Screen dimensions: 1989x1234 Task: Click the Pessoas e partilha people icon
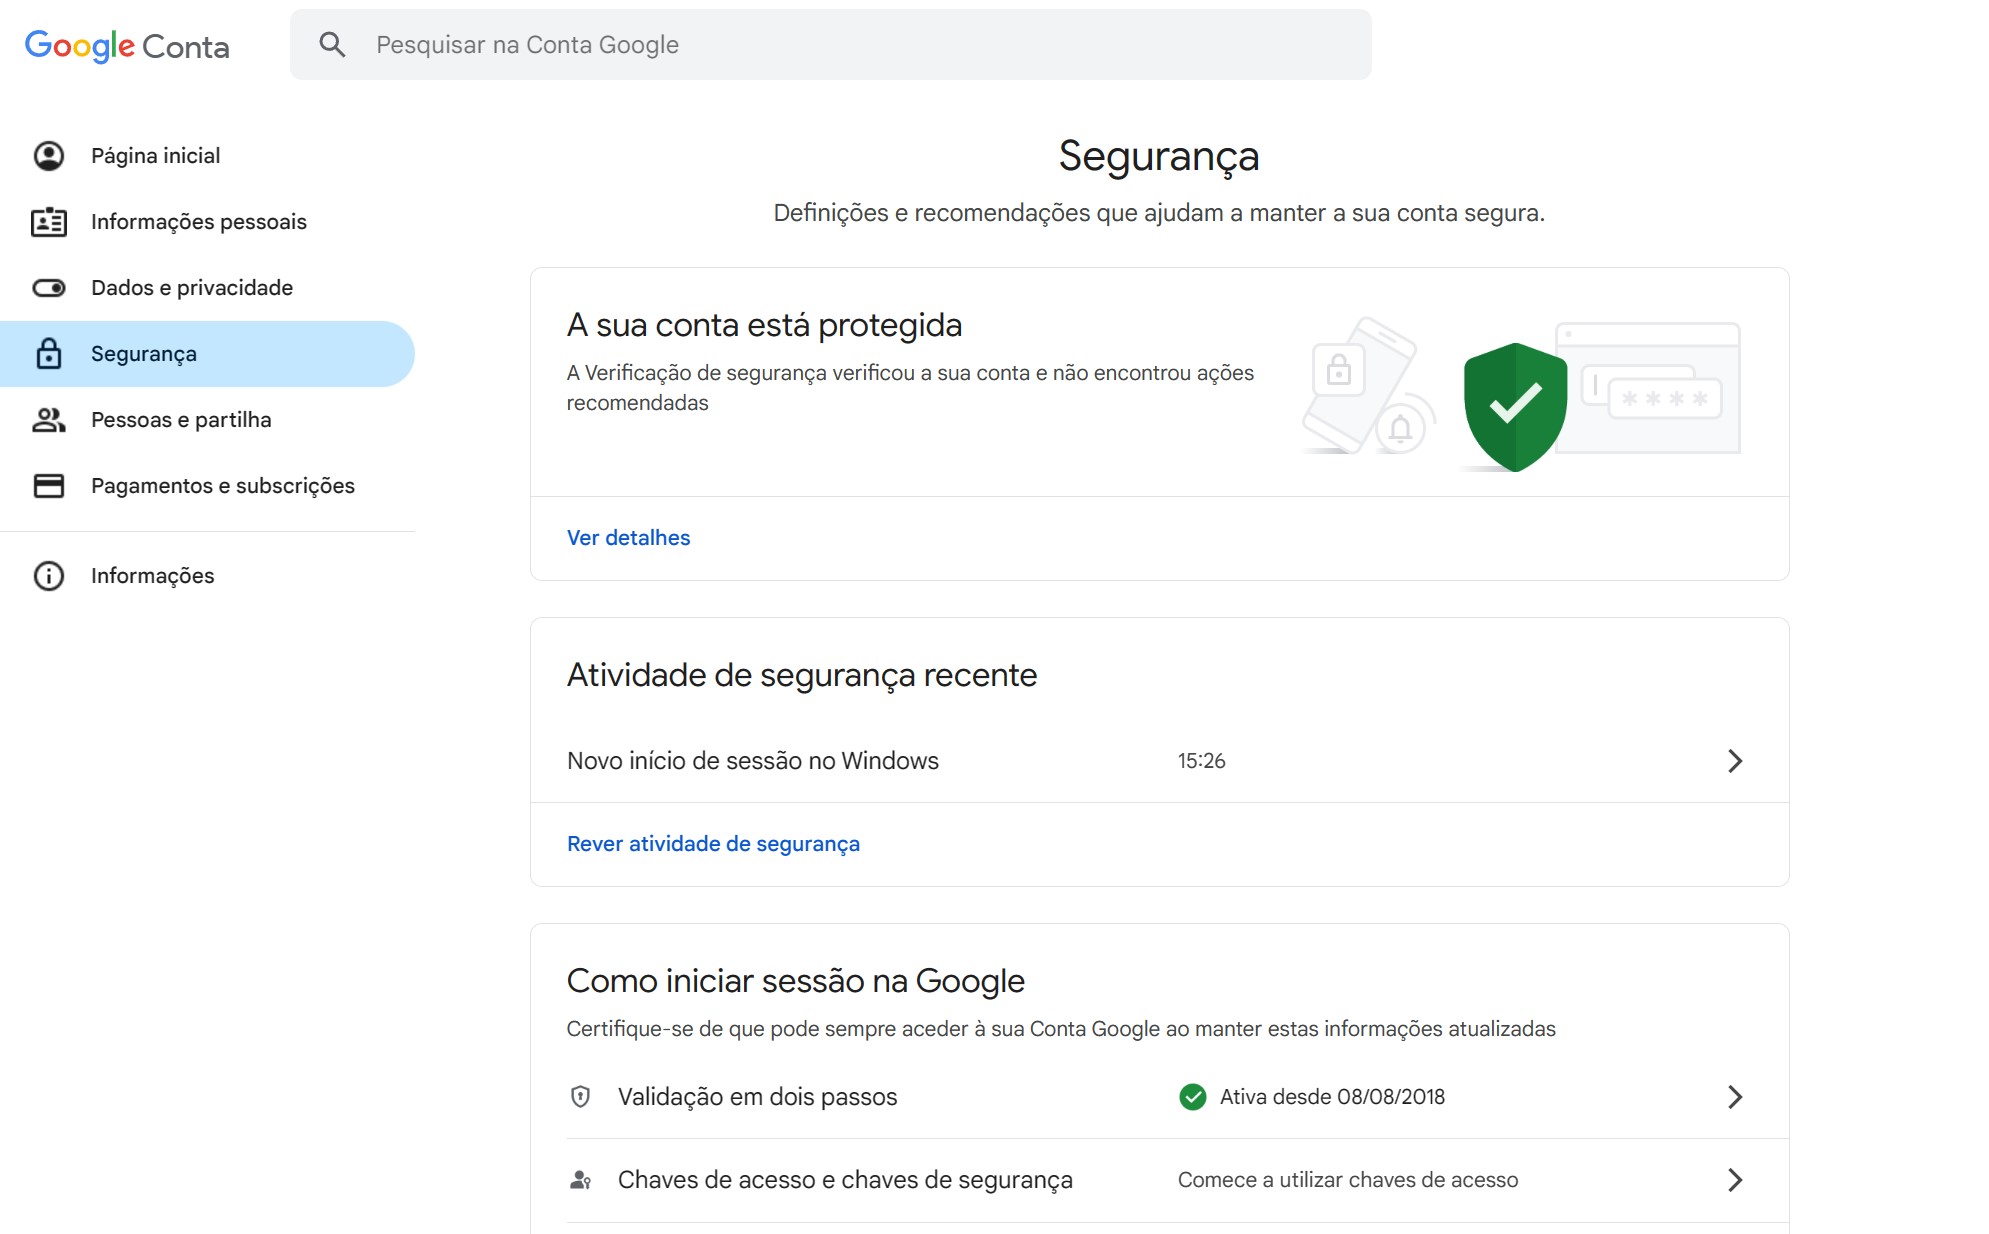pyautogui.click(x=49, y=420)
